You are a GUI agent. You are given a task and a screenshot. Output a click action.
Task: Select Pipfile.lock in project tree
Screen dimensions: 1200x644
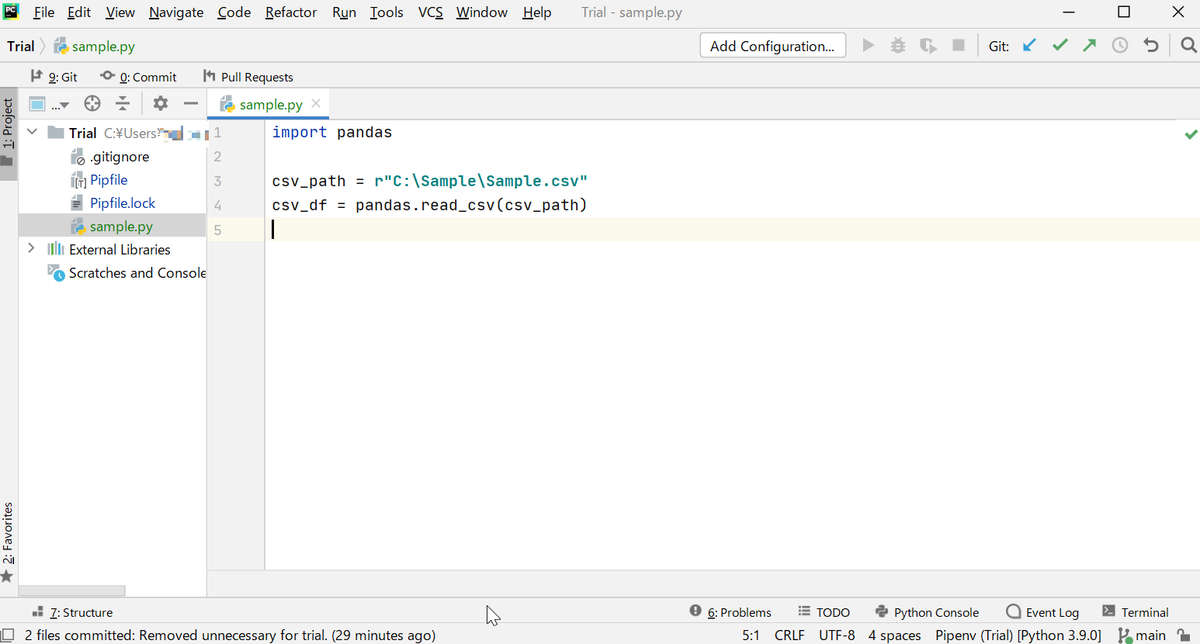point(112,202)
